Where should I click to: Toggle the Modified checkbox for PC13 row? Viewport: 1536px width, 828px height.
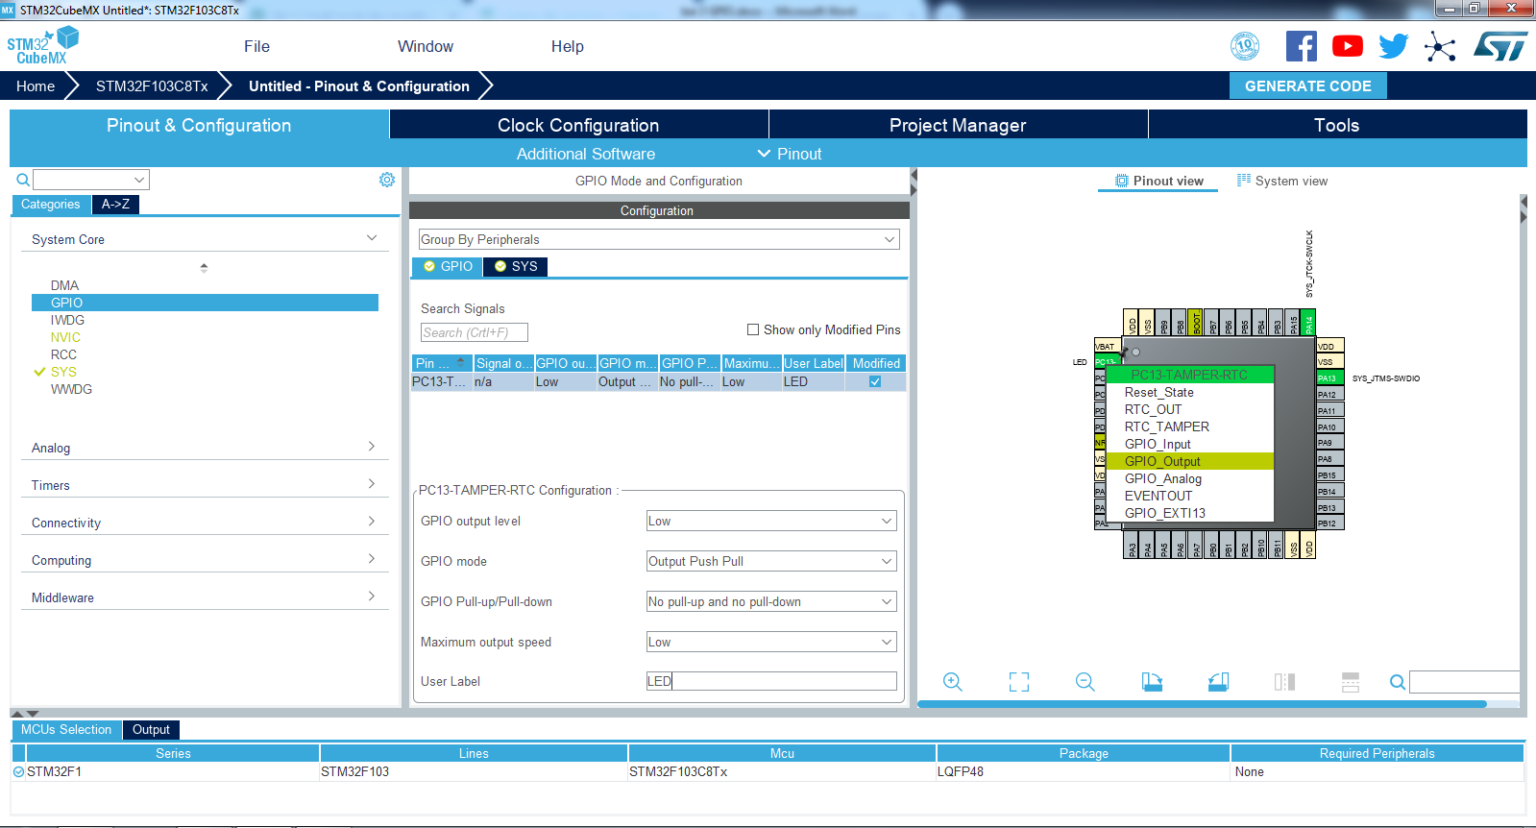tap(875, 382)
